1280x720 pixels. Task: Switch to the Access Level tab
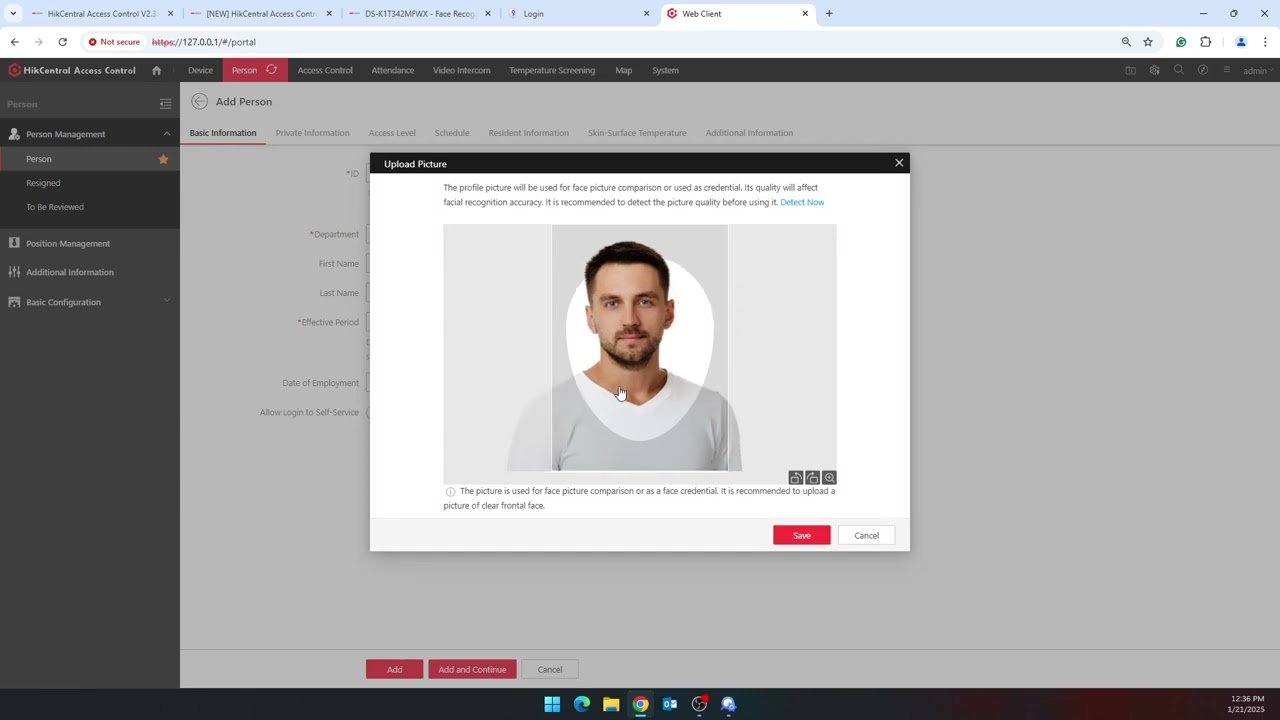(x=392, y=133)
